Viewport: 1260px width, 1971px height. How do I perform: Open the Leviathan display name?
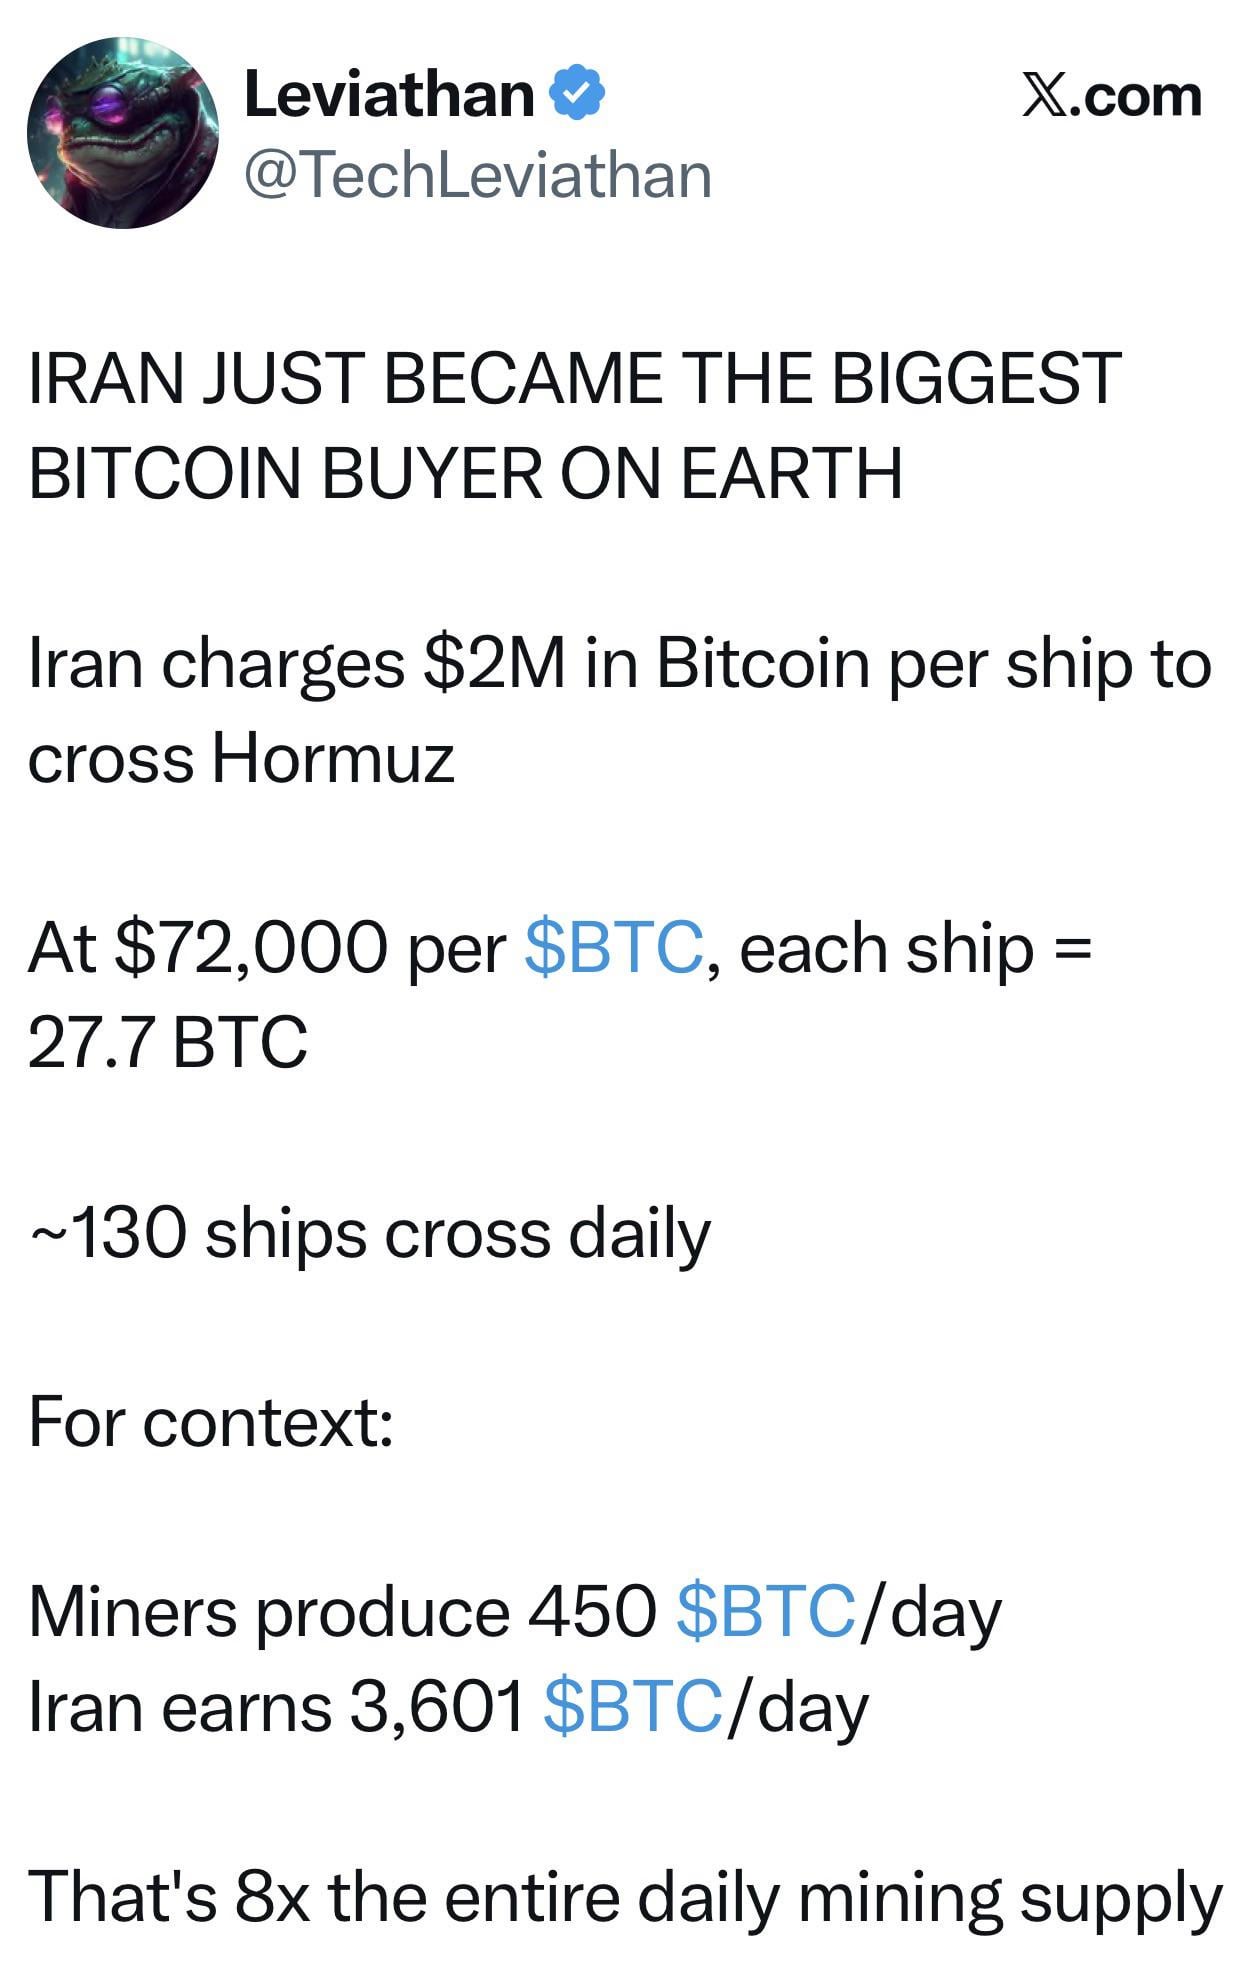tap(389, 94)
